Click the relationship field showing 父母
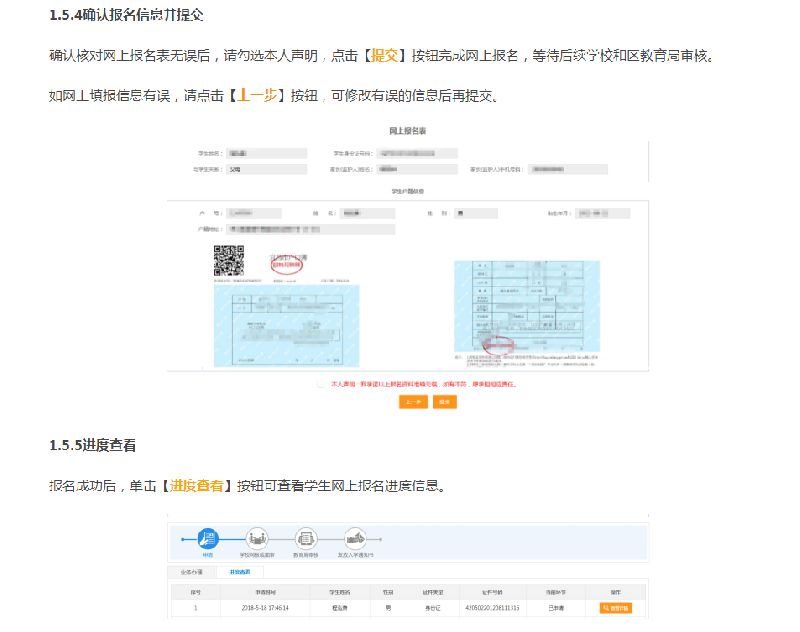This screenshot has height=632, width=800. click(266, 170)
